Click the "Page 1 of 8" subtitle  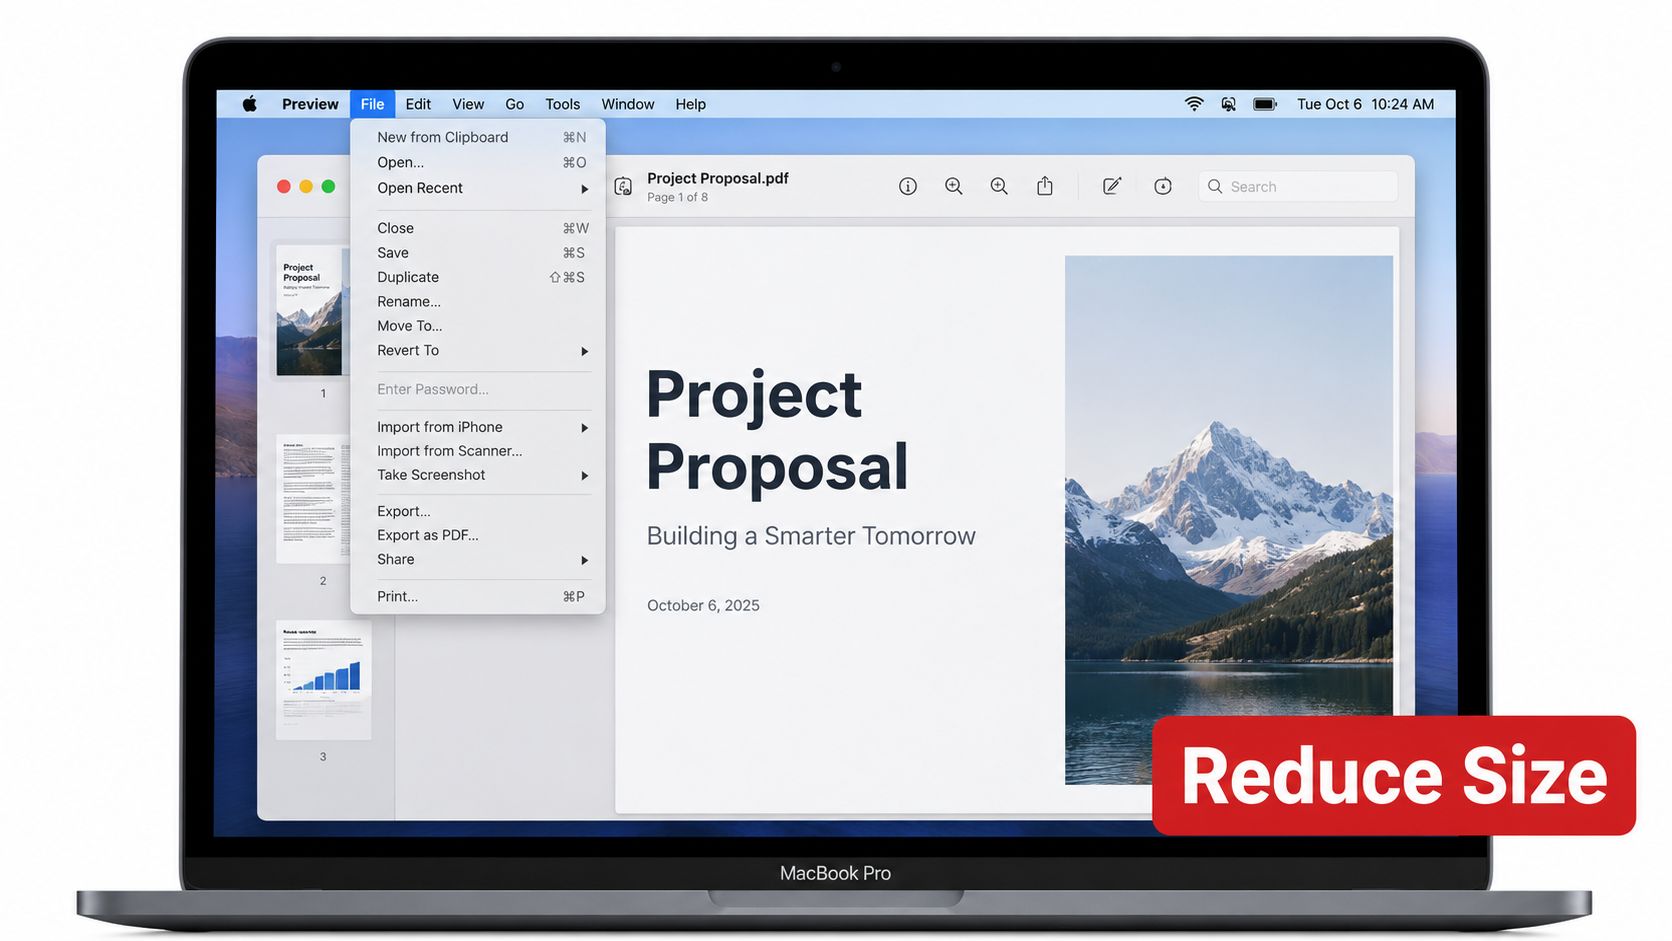677,197
